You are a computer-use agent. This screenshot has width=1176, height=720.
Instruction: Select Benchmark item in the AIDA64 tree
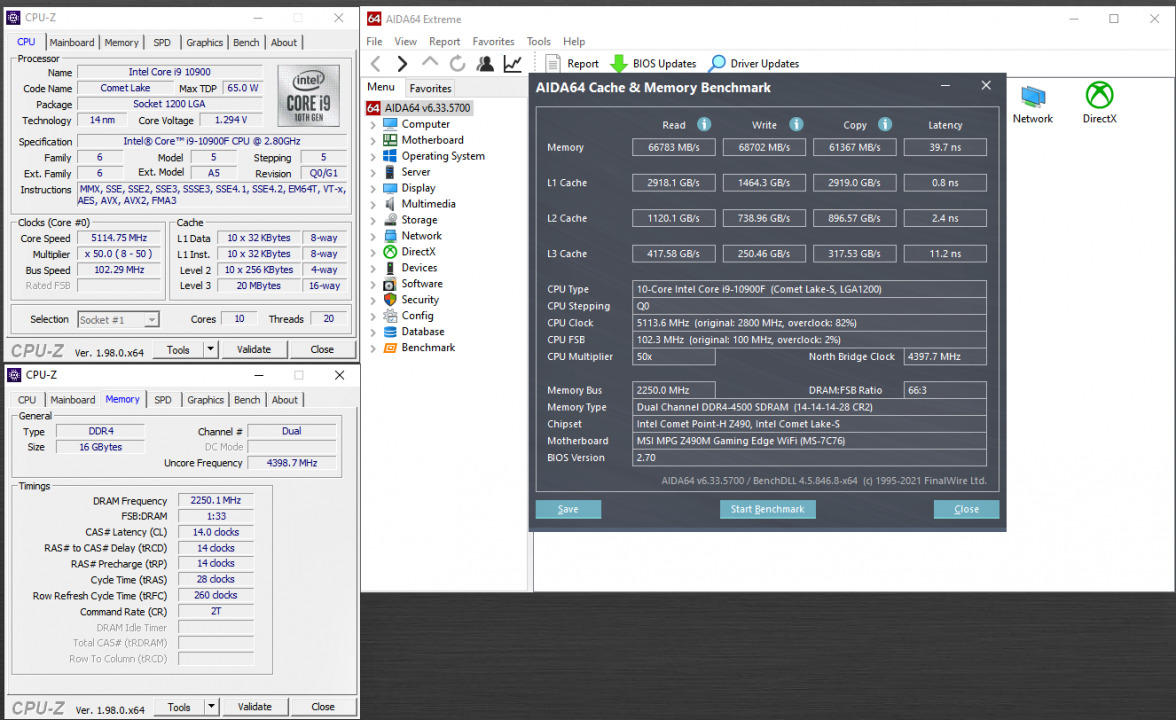[428, 348]
